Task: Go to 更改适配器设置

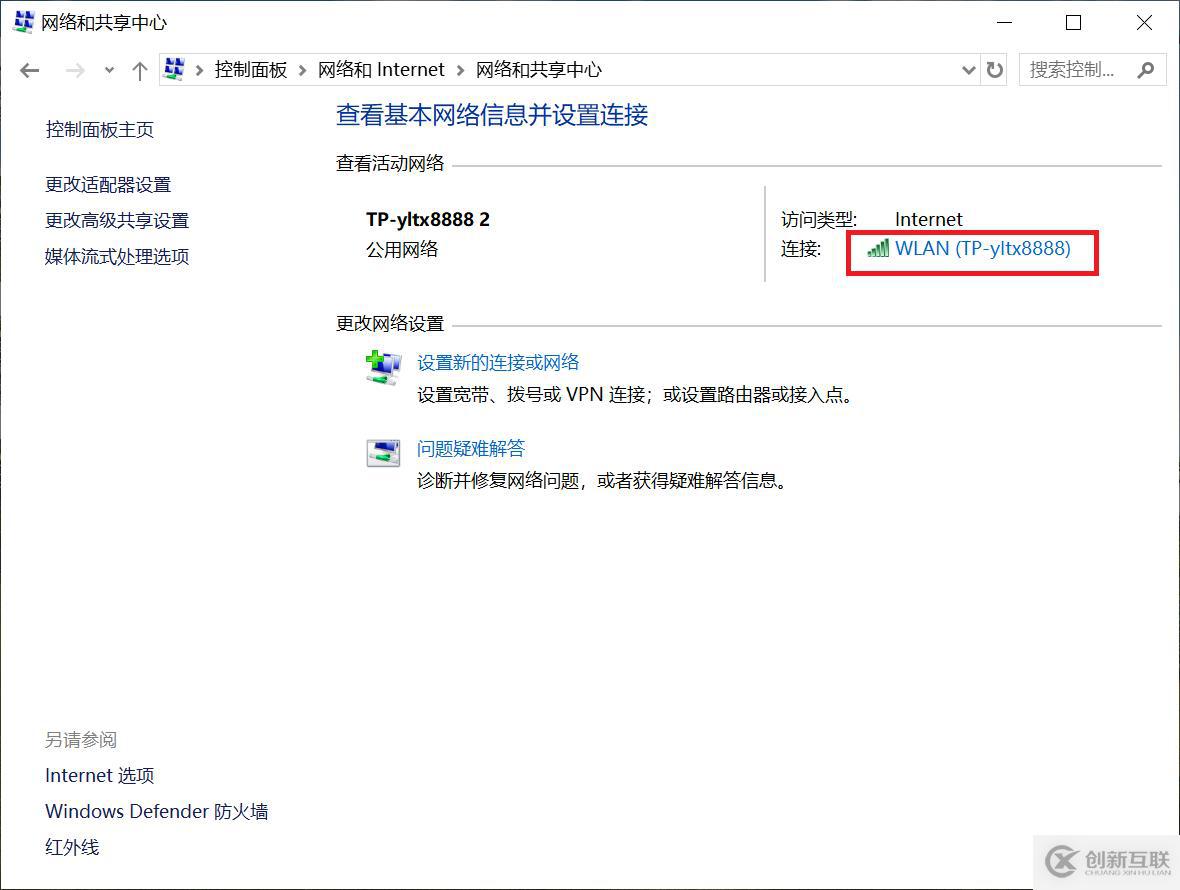Action: tap(108, 185)
